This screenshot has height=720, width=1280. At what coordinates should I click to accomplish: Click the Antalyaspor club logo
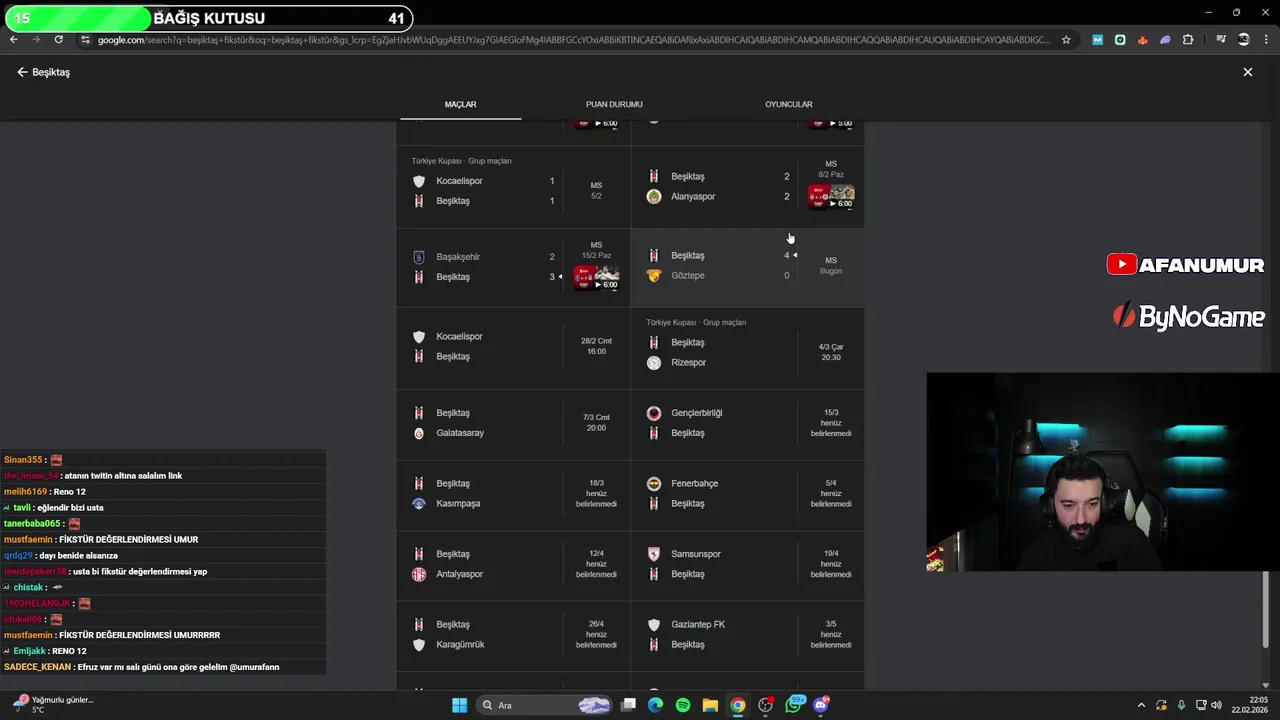(x=419, y=574)
